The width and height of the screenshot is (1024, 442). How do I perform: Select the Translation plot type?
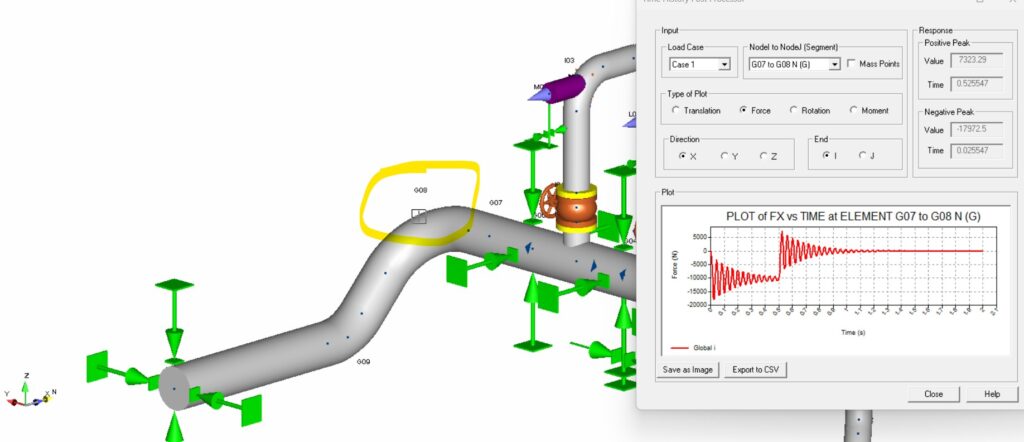click(678, 110)
